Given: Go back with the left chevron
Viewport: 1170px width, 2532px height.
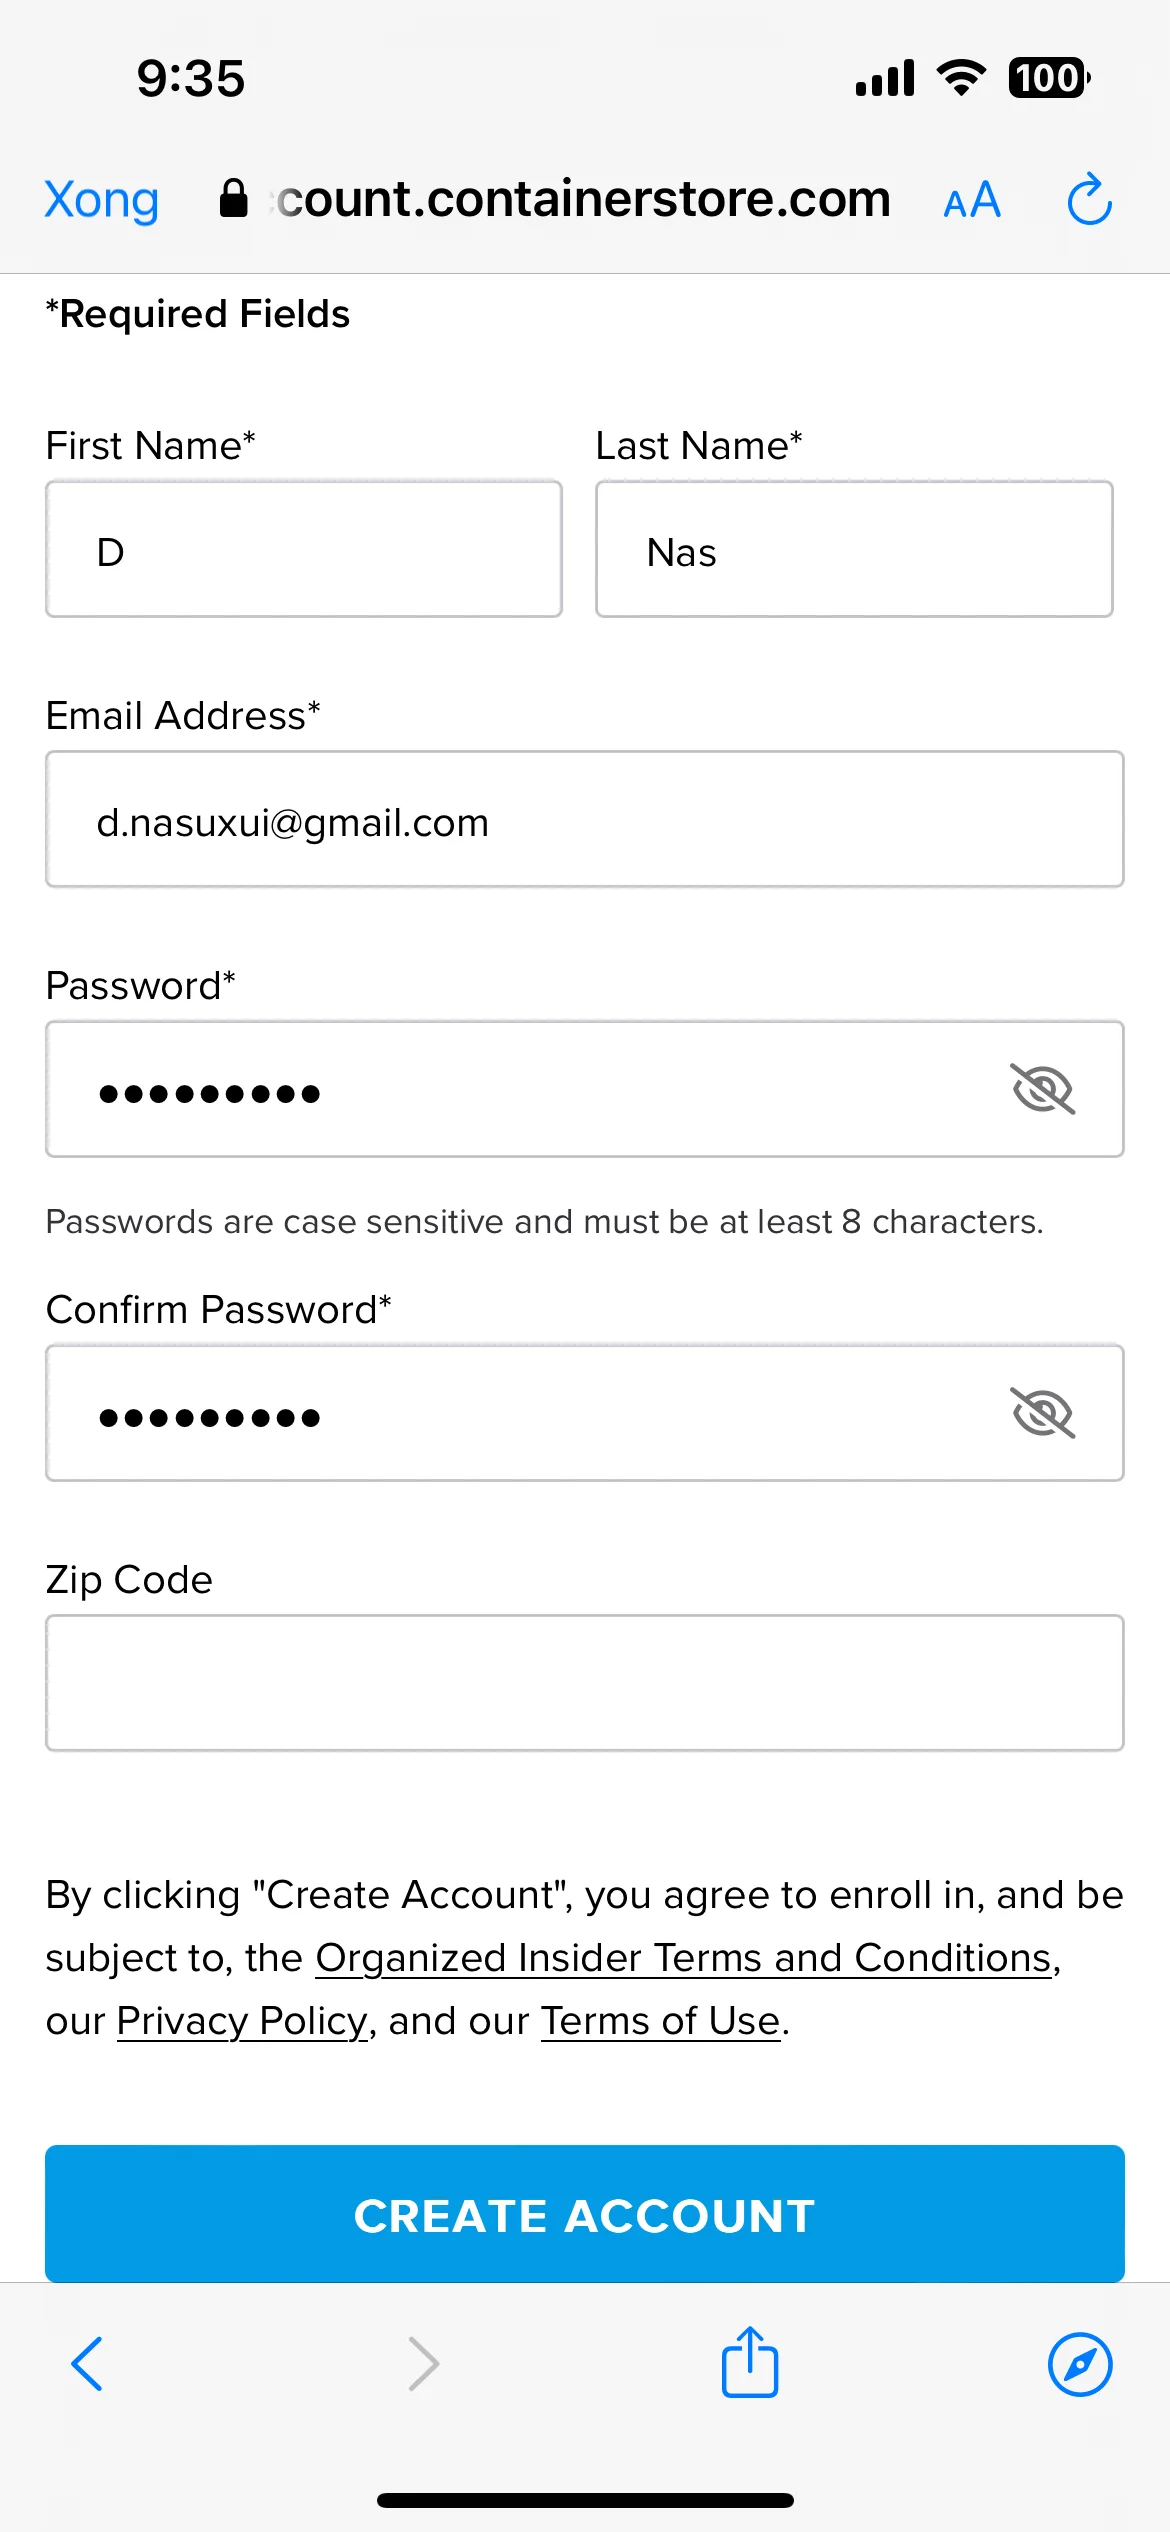Looking at the screenshot, I should 87,2364.
